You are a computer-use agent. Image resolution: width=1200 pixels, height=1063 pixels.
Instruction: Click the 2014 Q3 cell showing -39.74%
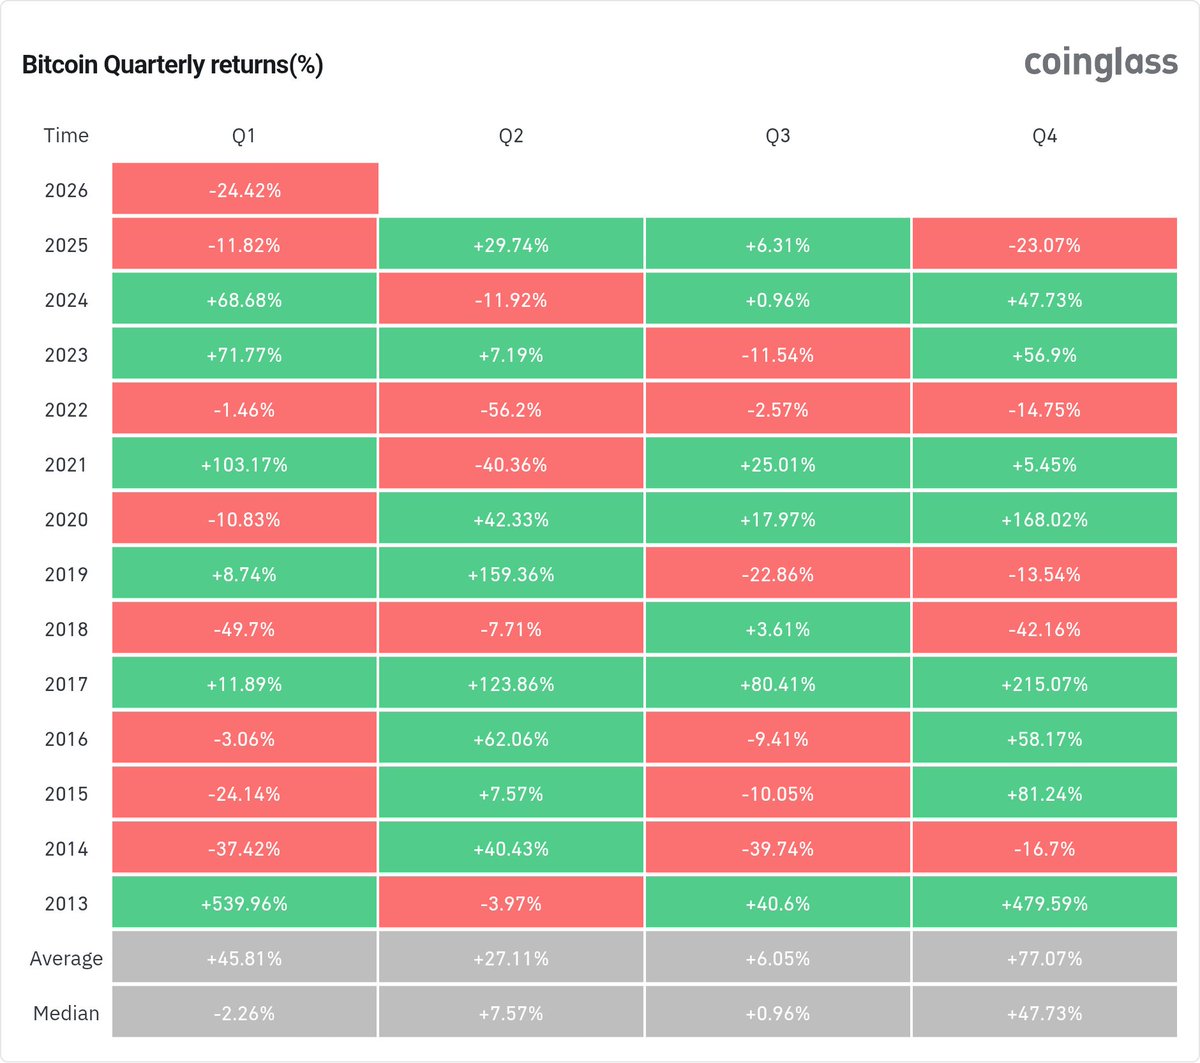(x=778, y=848)
